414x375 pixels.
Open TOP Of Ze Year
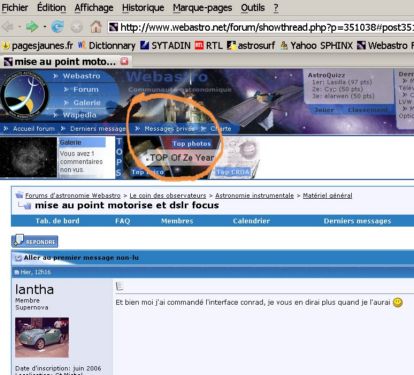click(x=182, y=157)
